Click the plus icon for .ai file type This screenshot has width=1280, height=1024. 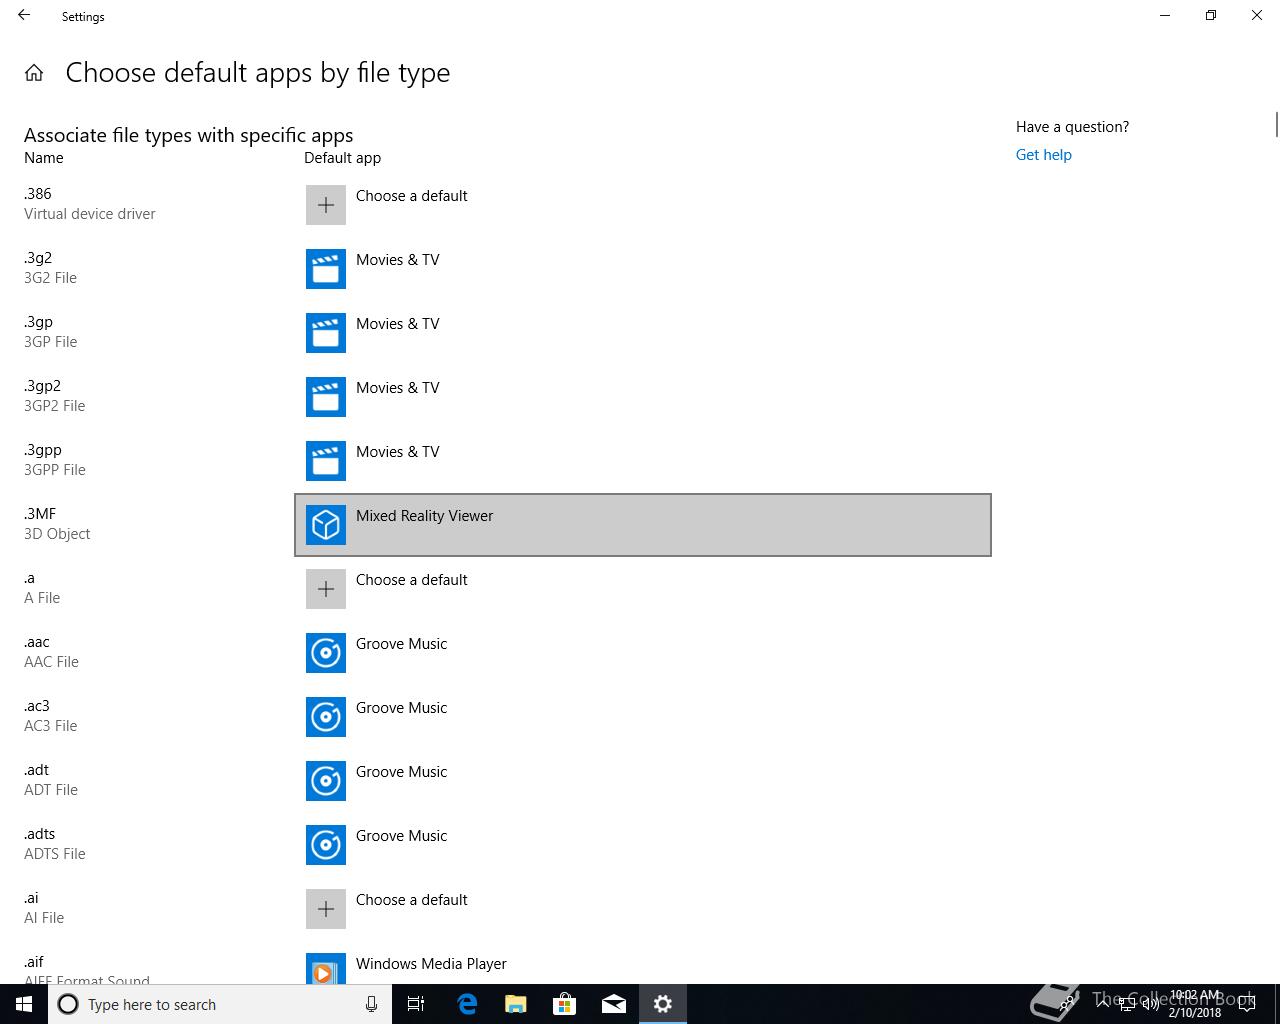pos(326,909)
